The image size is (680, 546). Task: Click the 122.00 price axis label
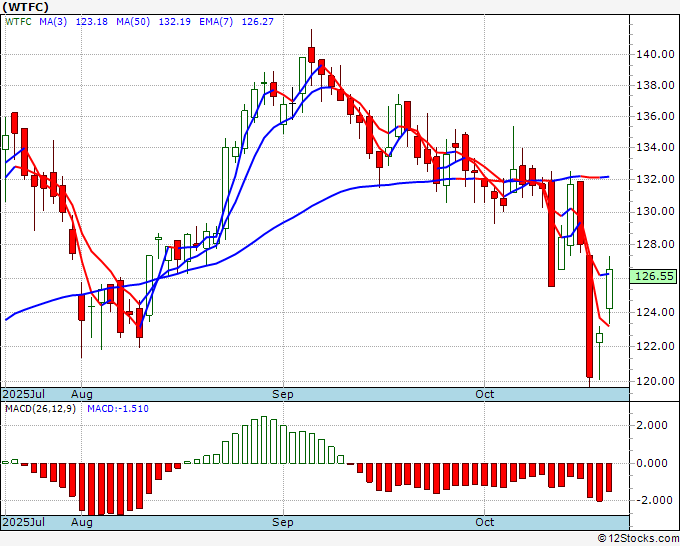(655, 346)
